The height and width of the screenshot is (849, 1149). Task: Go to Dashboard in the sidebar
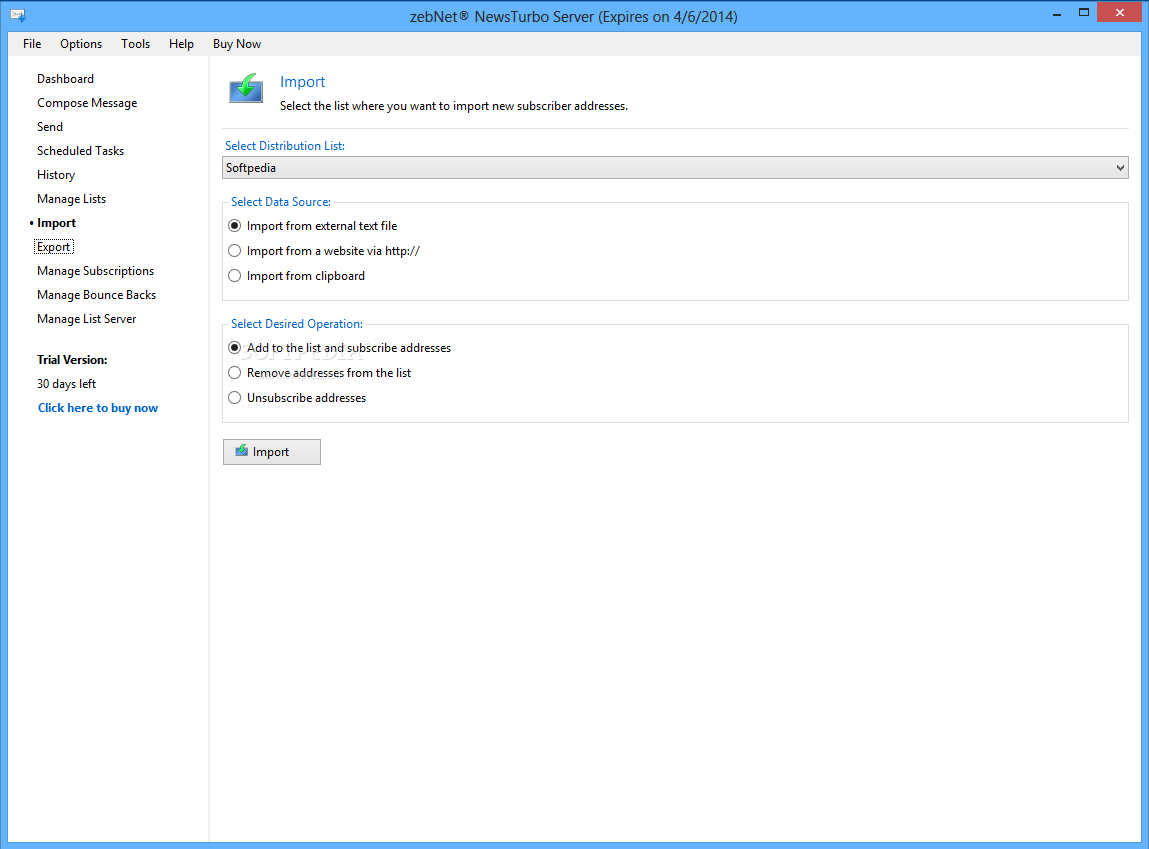[65, 78]
